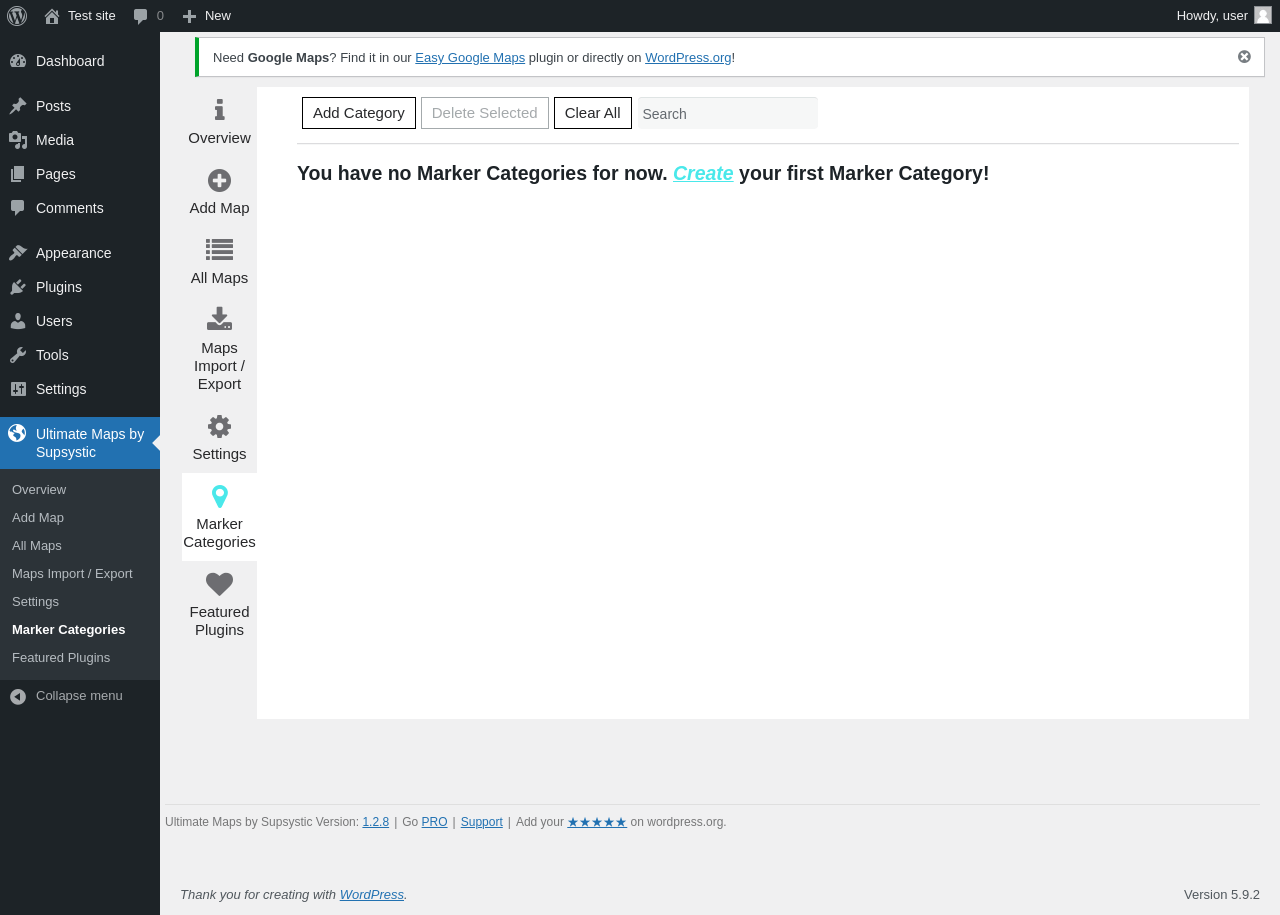The image size is (1280, 915).
Task: Click the Posts pushpin icon
Action: (18, 106)
